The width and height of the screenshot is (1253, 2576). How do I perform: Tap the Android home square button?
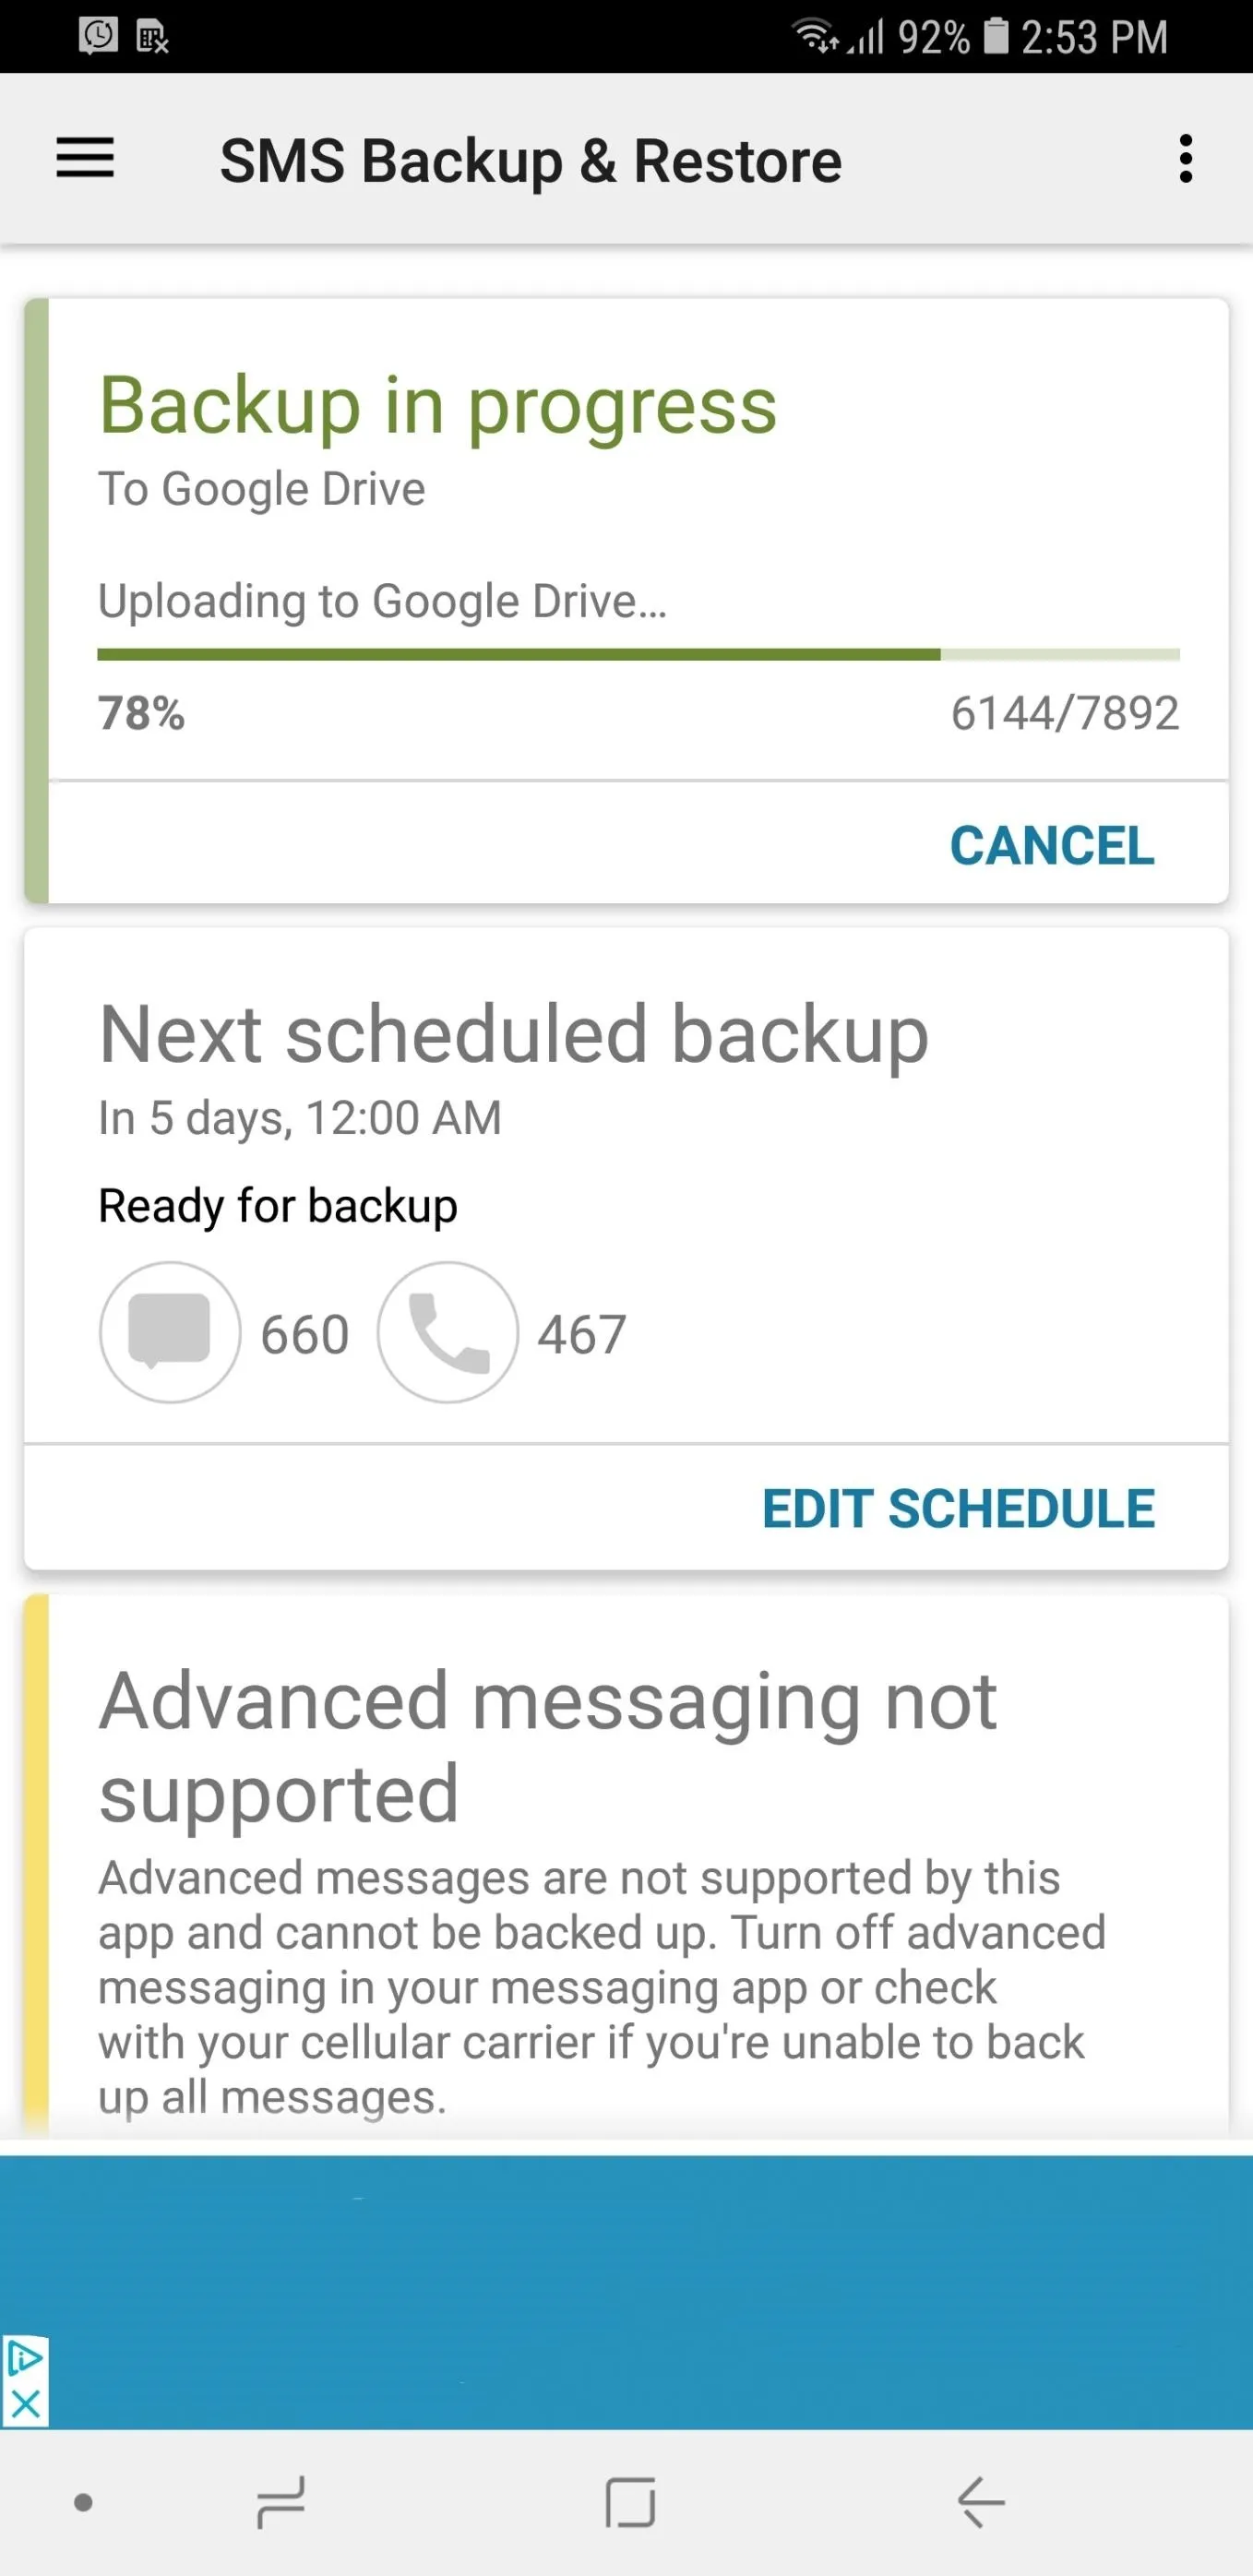click(630, 2503)
